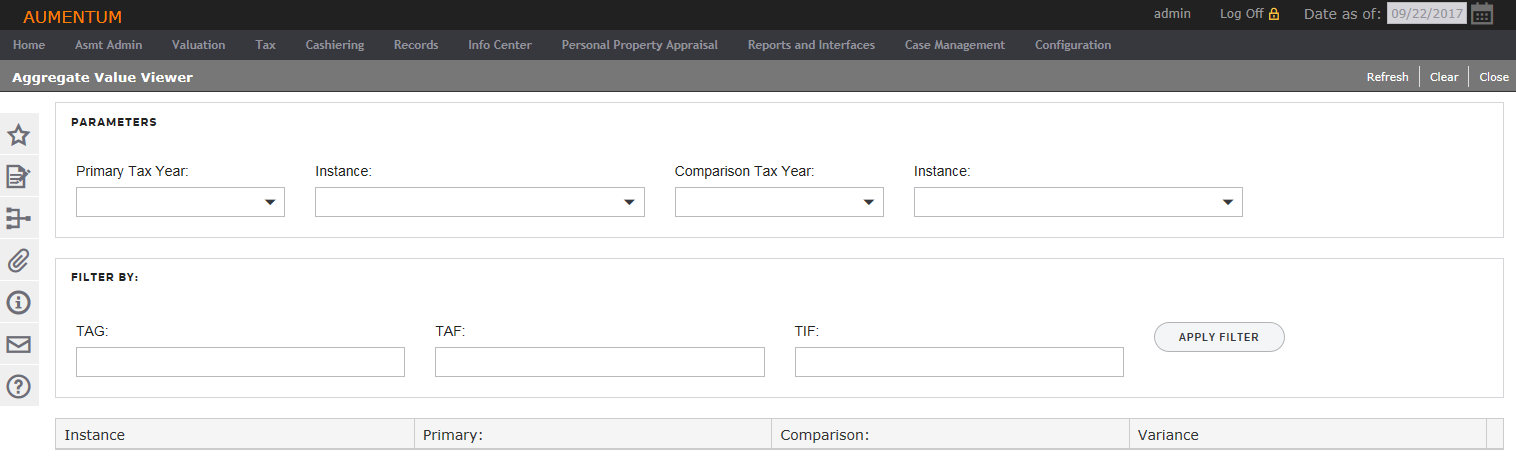Click the hierarchy tree icon in sidebar
This screenshot has width=1516, height=465.
click(19, 219)
